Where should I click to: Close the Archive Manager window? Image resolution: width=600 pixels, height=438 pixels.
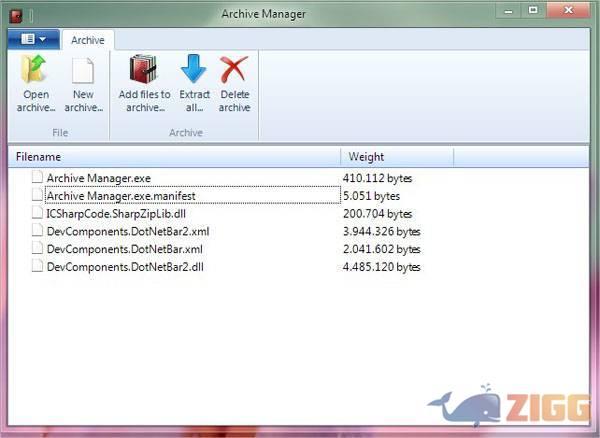pos(568,10)
